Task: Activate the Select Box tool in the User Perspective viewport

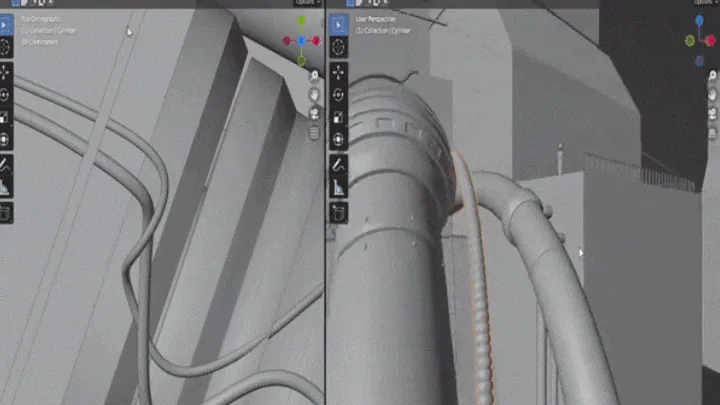Action: click(x=338, y=25)
